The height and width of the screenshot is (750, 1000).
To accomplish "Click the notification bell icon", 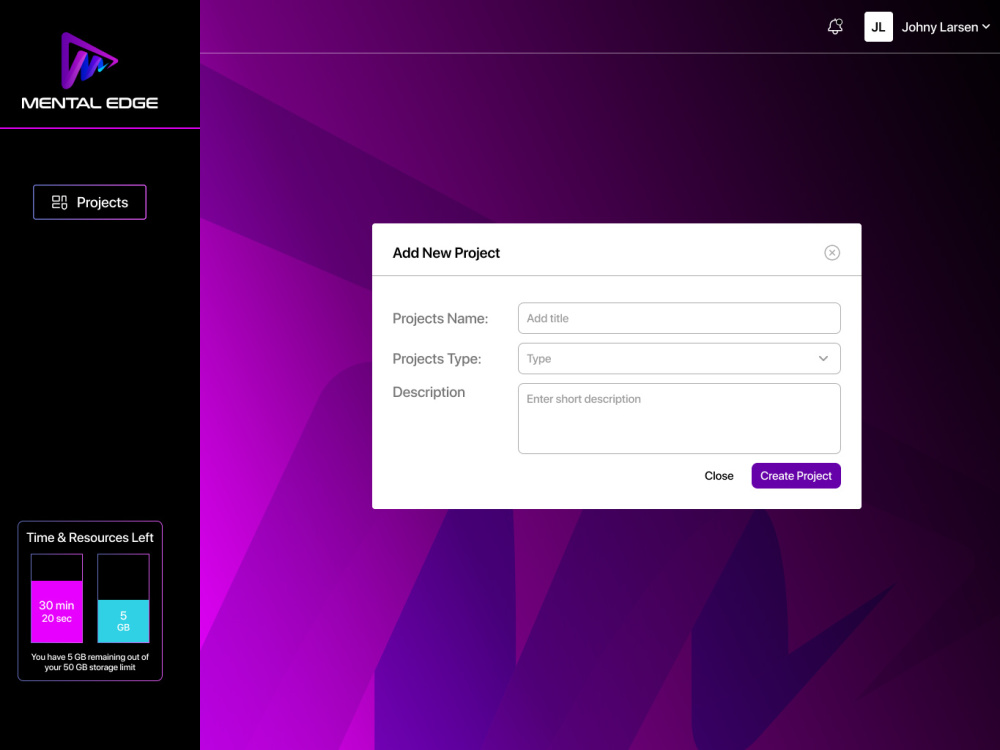I will point(835,27).
